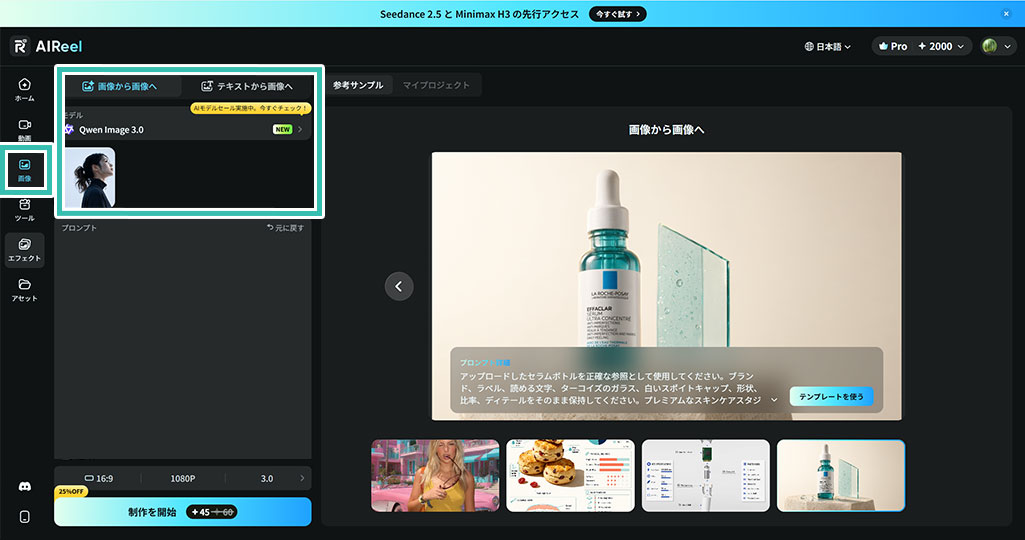Select the blonde woman sunglasses sample thumbnail
Image resolution: width=1025 pixels, height=540 pixels.
tap(435, 475)
